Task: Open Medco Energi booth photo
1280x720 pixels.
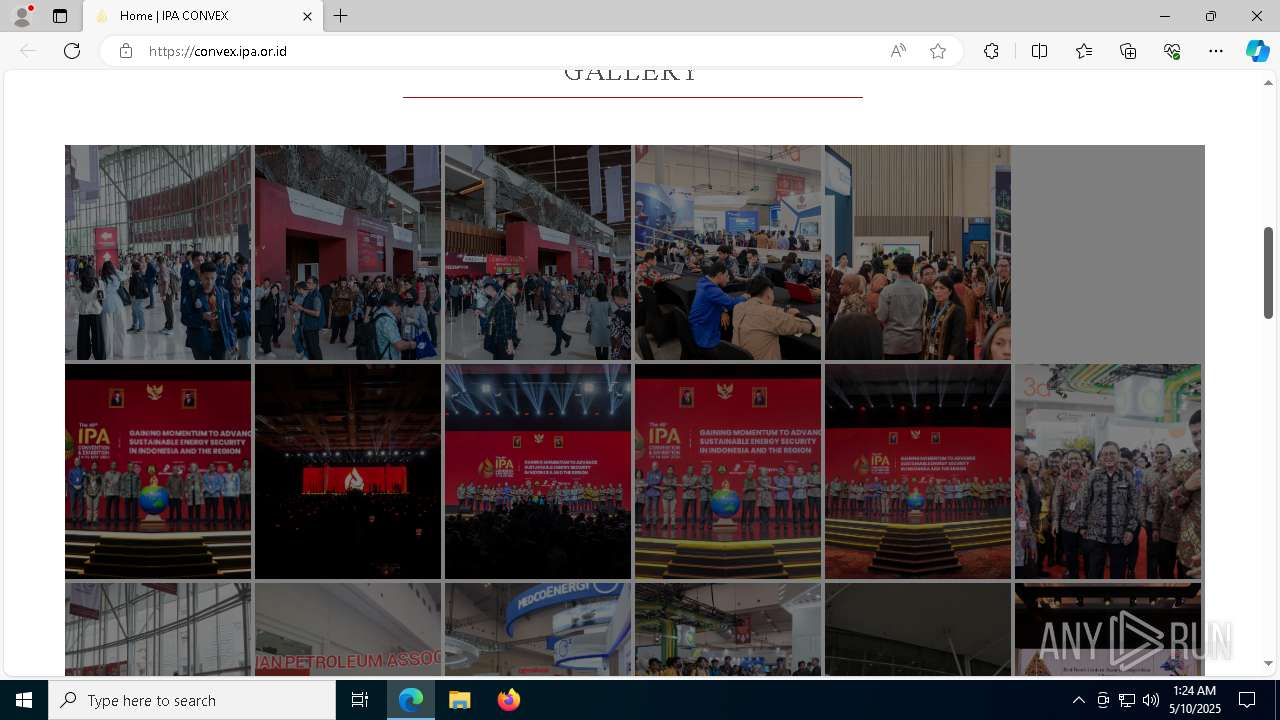Action: click(x=538, y=630)
